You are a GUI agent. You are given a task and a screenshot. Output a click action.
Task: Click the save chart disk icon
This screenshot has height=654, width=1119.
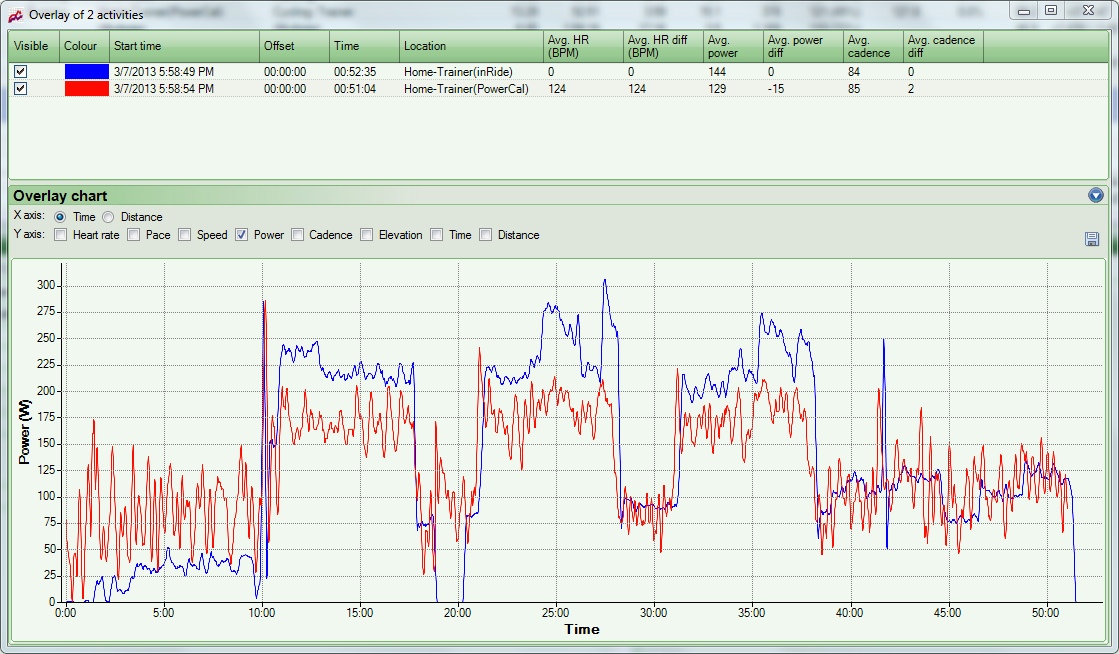click(1092, 239)
